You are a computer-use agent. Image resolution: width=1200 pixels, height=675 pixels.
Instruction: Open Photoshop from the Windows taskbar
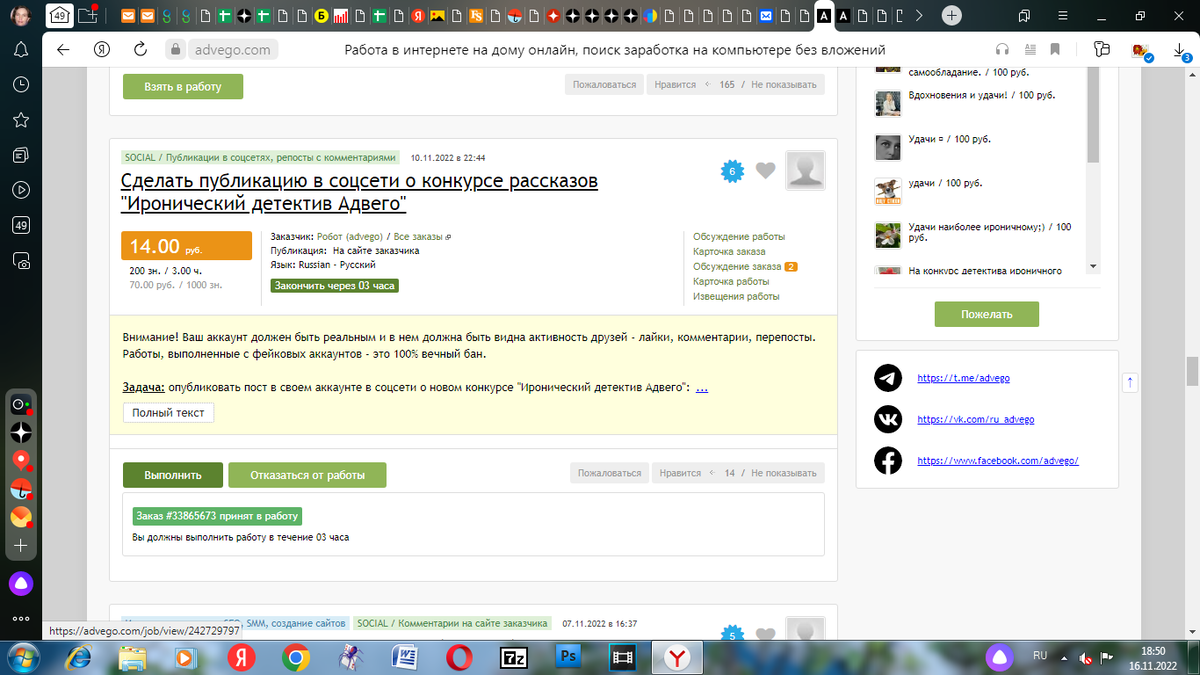[569, 657]
